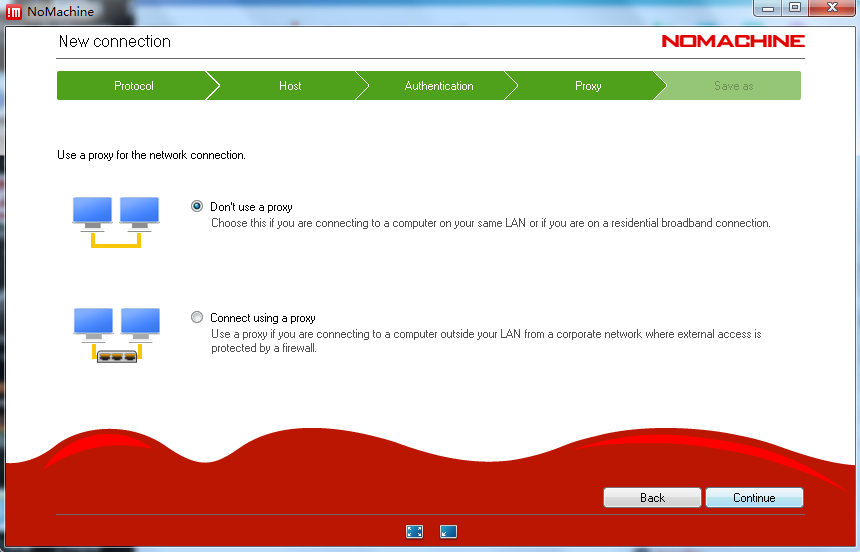The height and width of the screenshot is (552, 860).
Task: Minimize the NoMachine window
Action: point(768,8)
